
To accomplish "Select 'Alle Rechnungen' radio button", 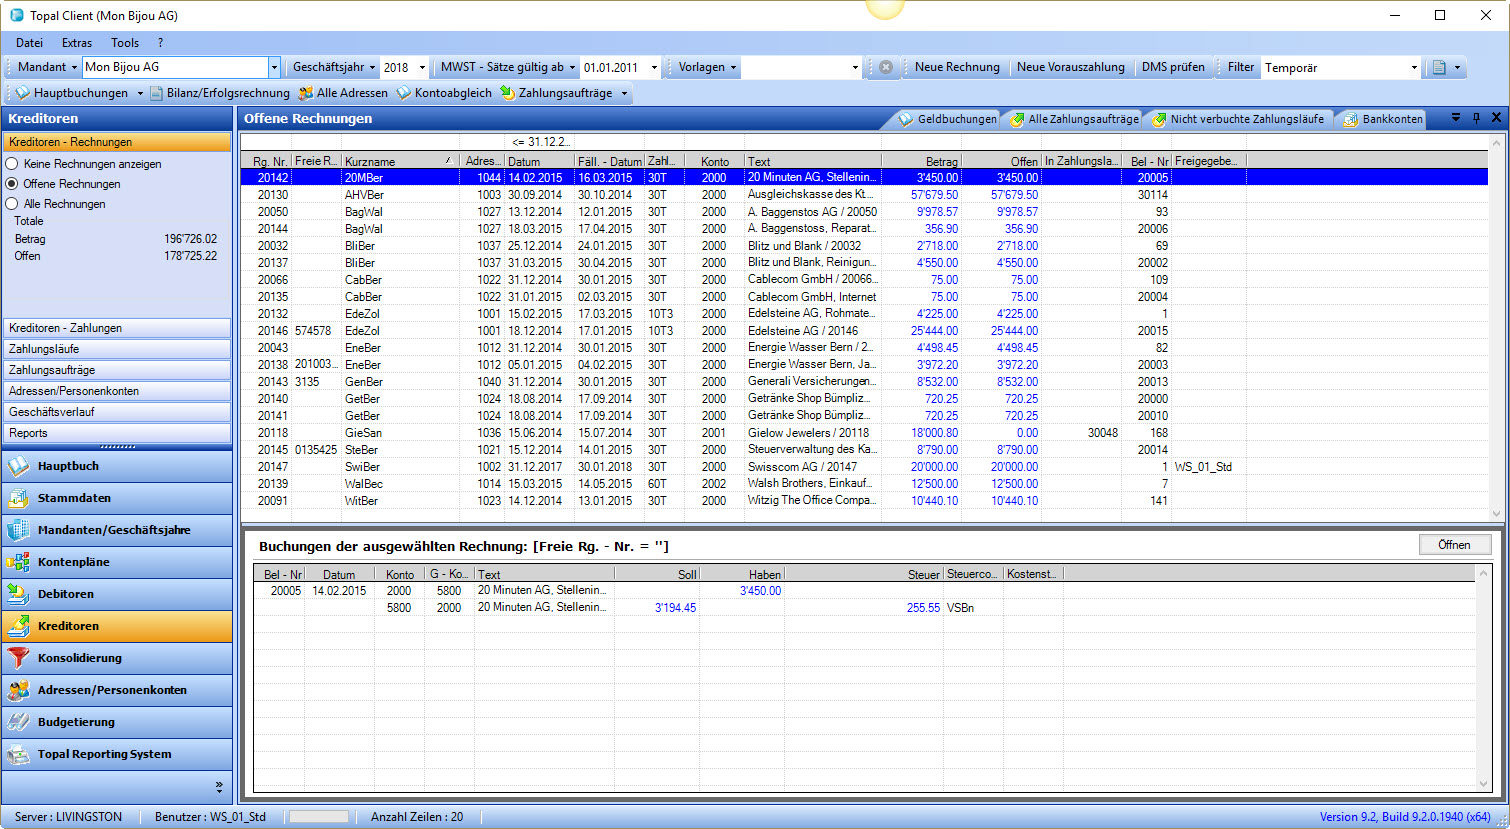I will click(13, 204).
